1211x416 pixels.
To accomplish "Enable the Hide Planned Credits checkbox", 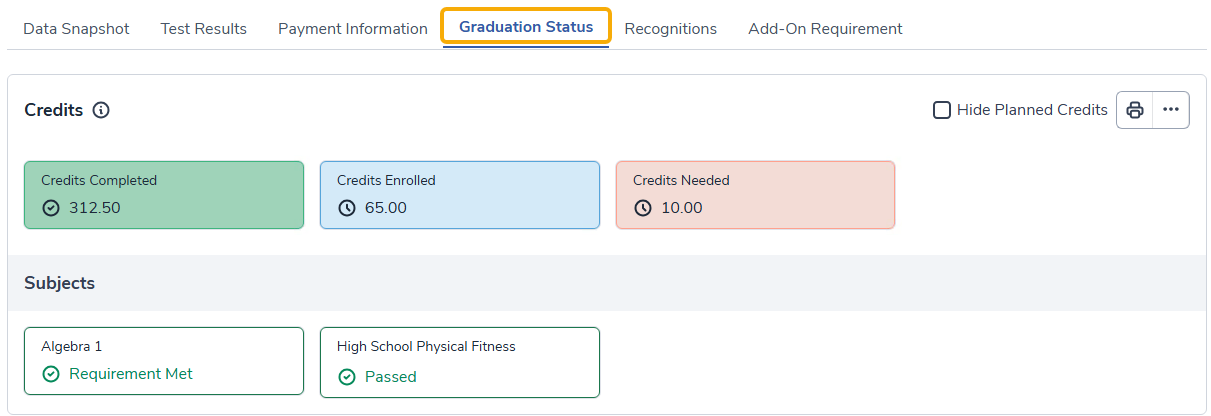I will click(x=942, y=110).
